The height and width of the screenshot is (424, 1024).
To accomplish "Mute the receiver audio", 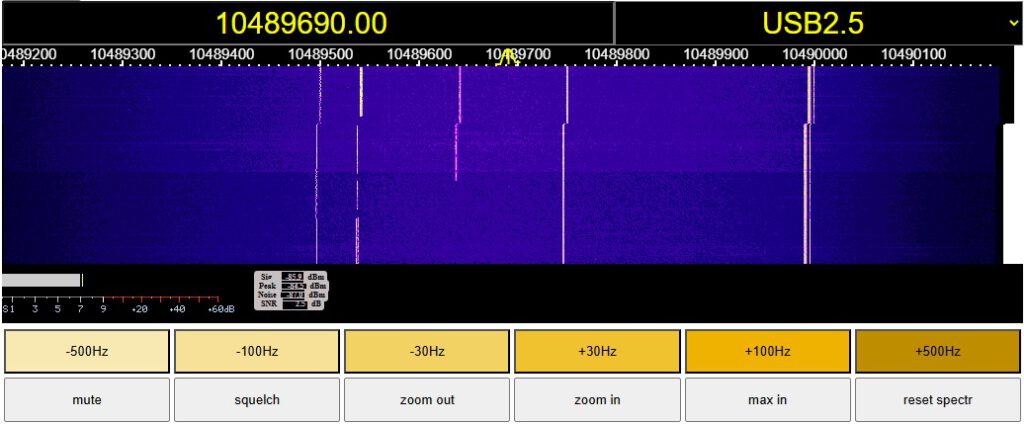I will [86, 400].
